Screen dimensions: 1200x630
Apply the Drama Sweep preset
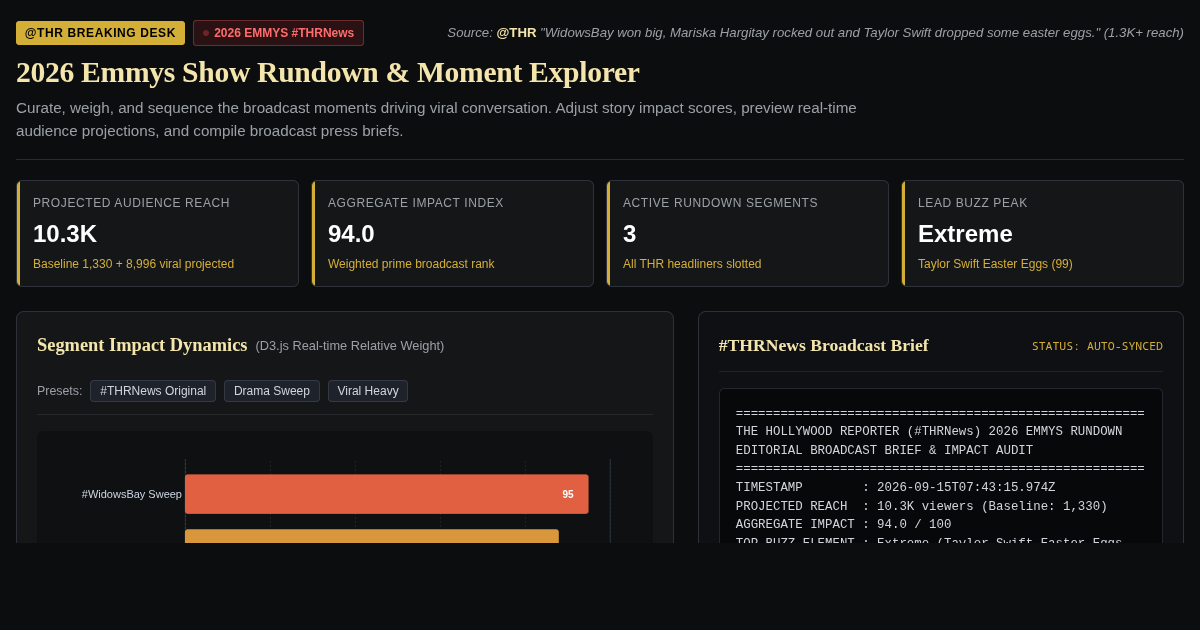coord(272,391)
